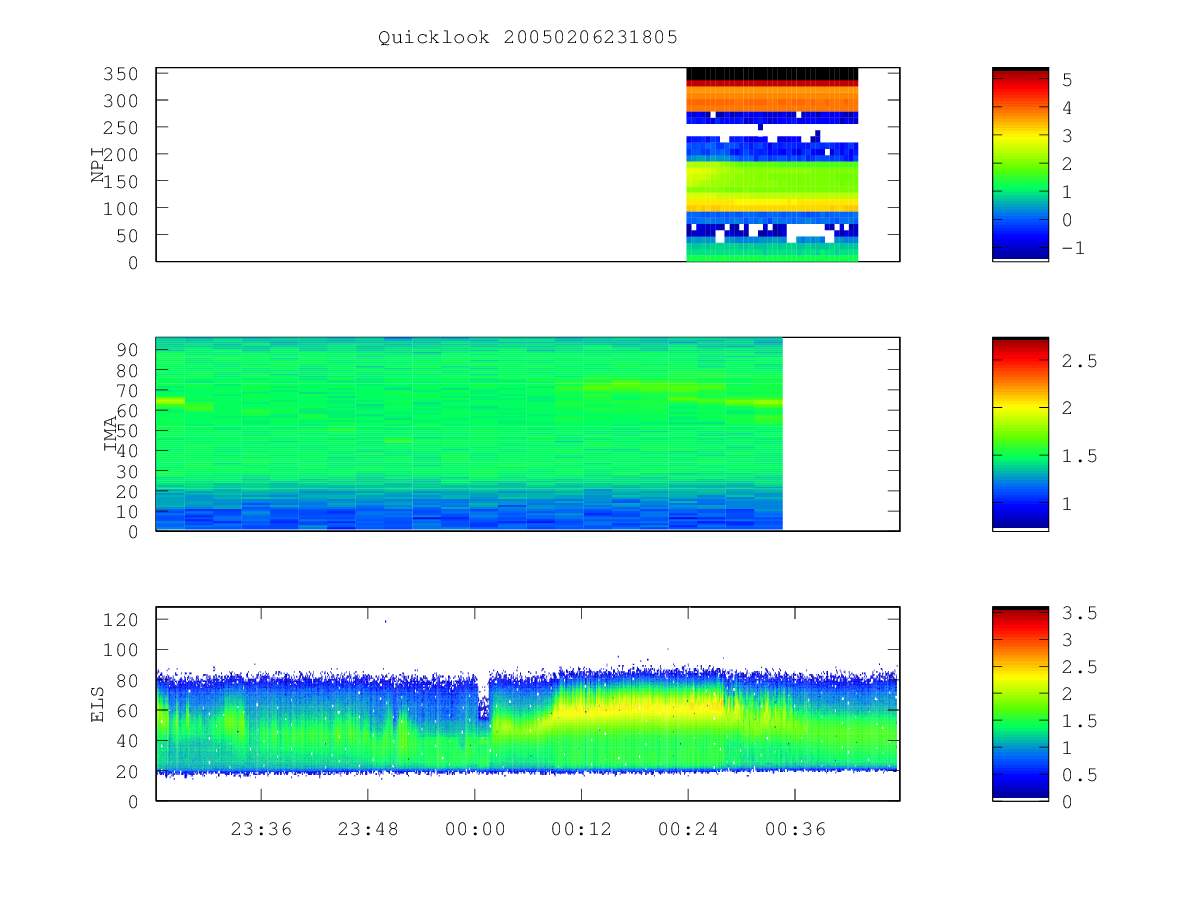Click the -1 value on NPI colorbar
Image resolution: width=1200 pixels, height=900 pixels.
click(x=1073, y=248)
